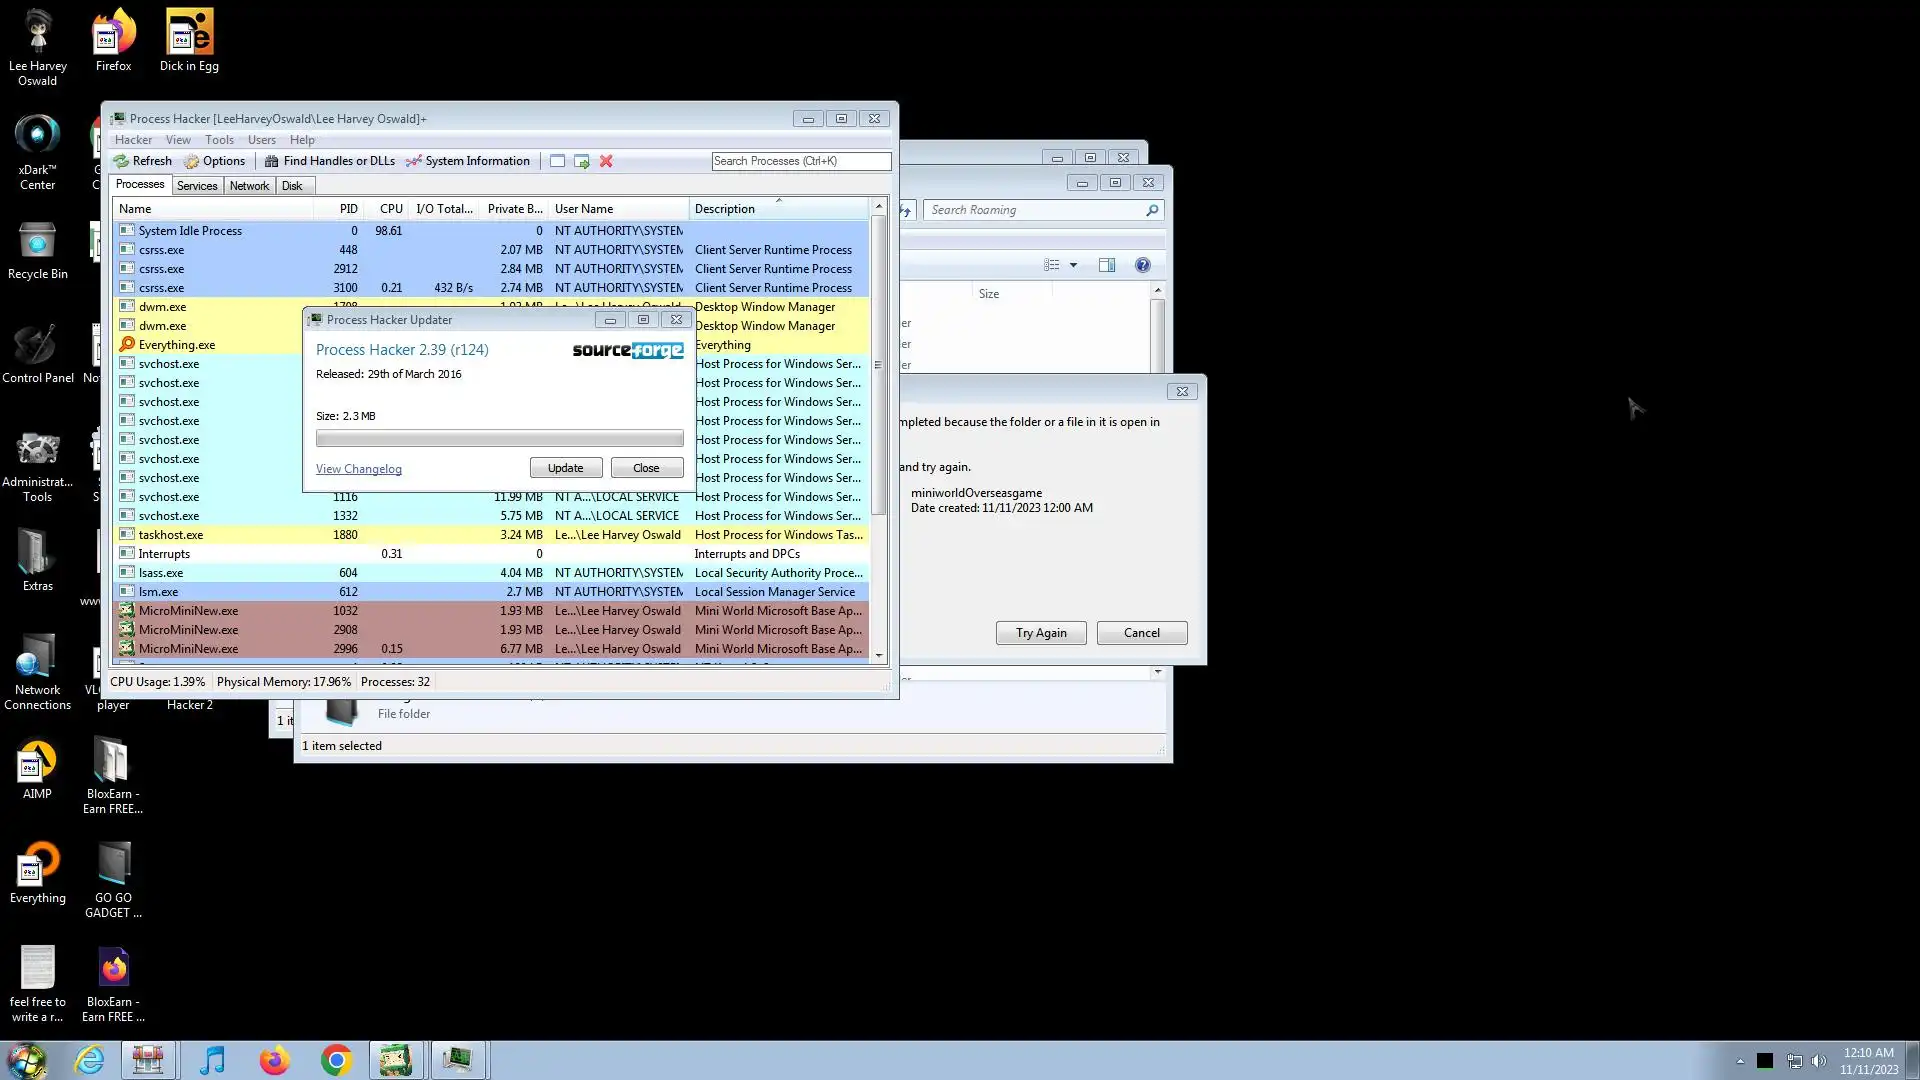Screen dimensions: 1920x1080
Task: Click the Update button in the updater
Action: [x=565, y=468]
